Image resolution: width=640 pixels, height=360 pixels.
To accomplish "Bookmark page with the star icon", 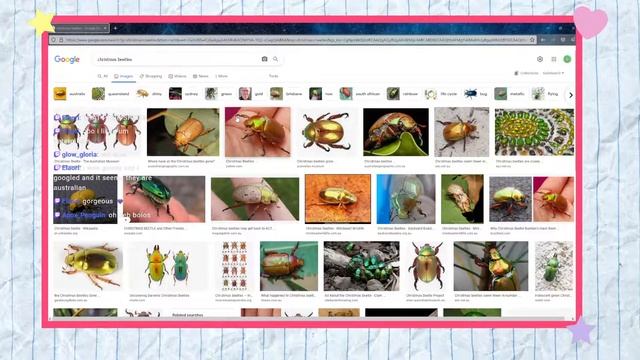I will coord(532,40).
